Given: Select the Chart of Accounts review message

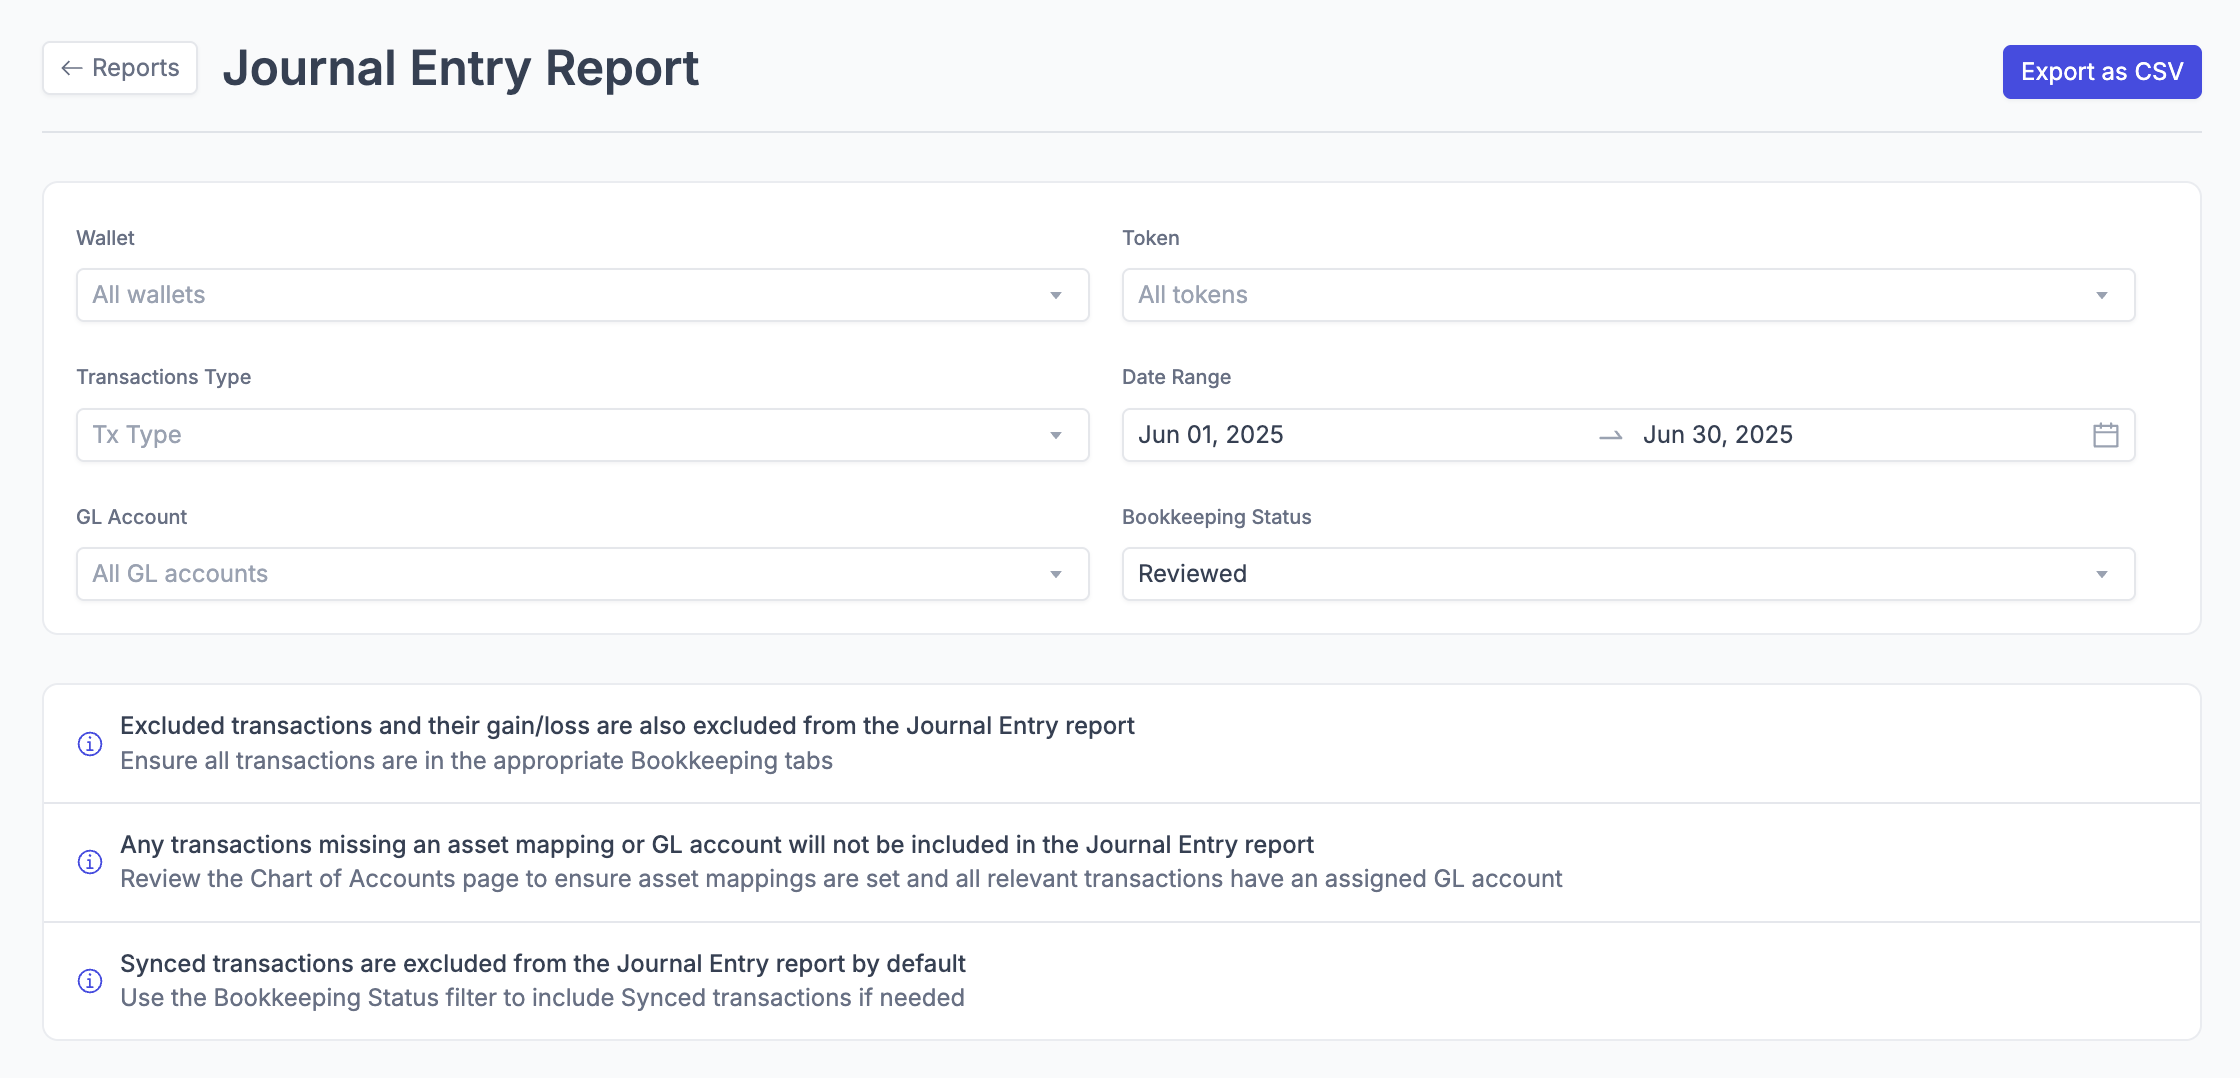Looking at the screenshot, I should click(x=840, y=879).
